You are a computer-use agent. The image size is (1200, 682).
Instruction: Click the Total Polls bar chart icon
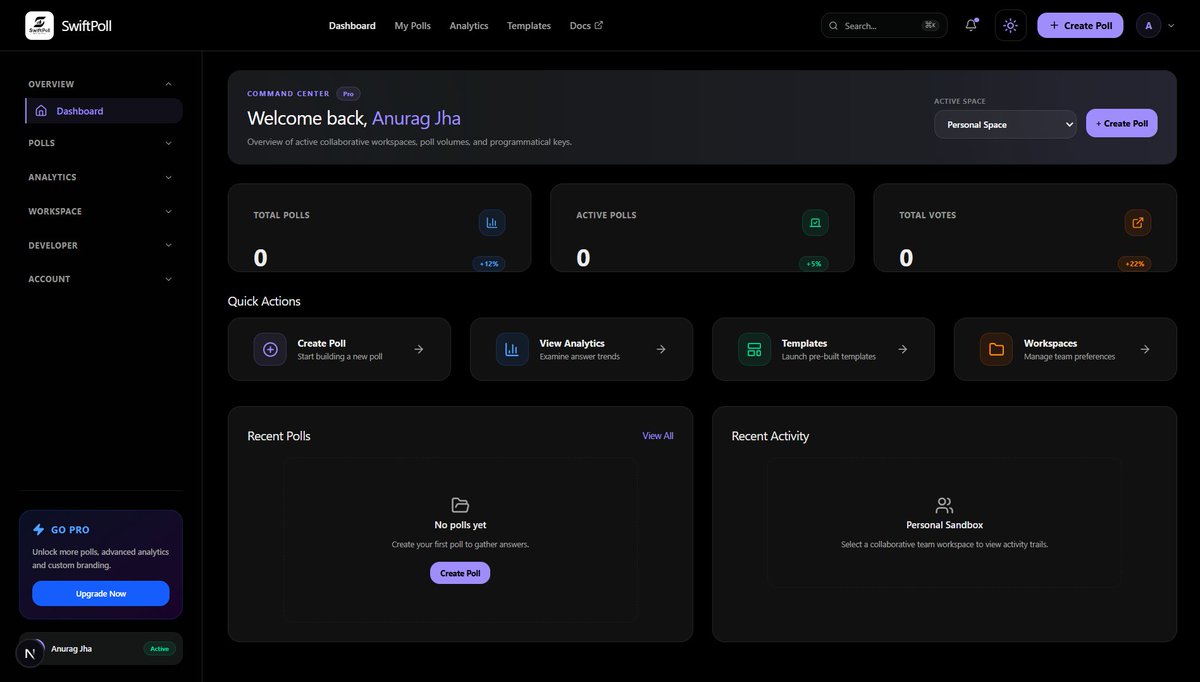click(x=492, y=223)
